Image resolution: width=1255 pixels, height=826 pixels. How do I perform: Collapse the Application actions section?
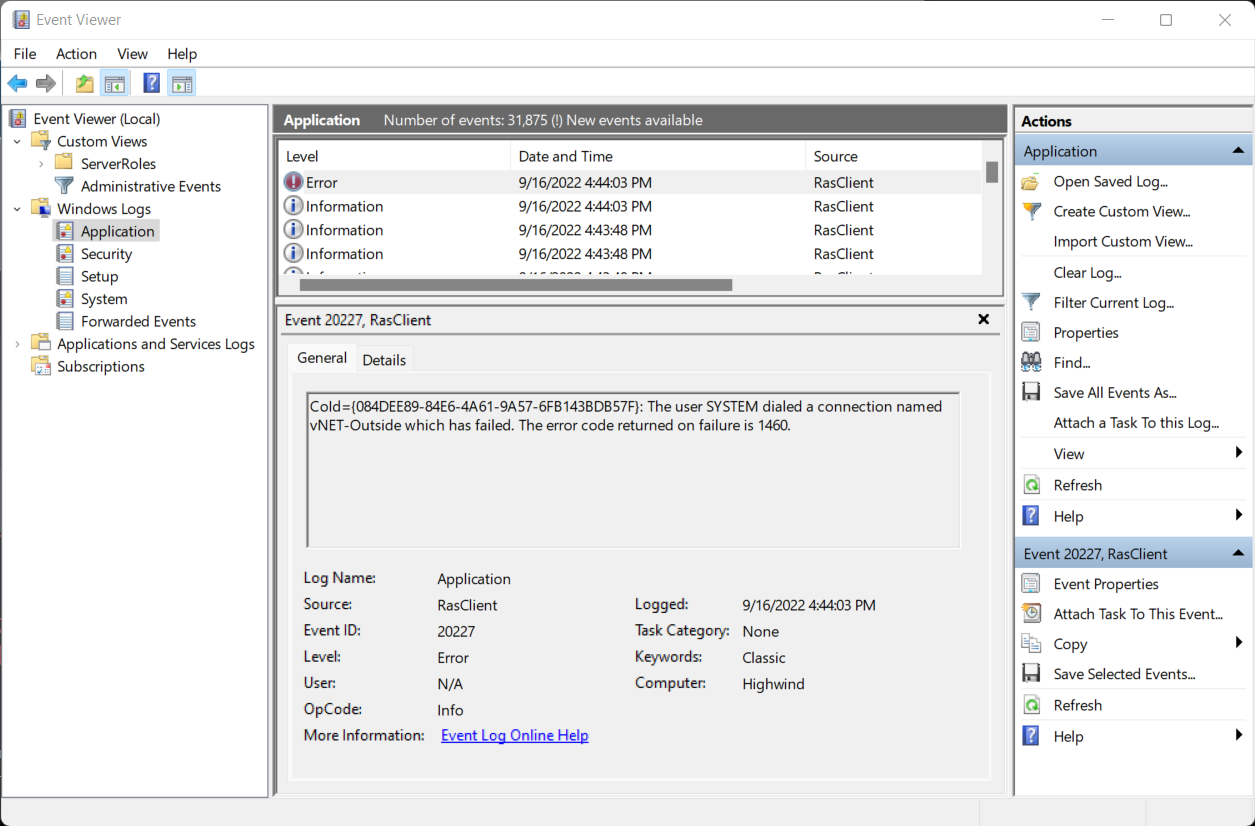click(1240, 150)
